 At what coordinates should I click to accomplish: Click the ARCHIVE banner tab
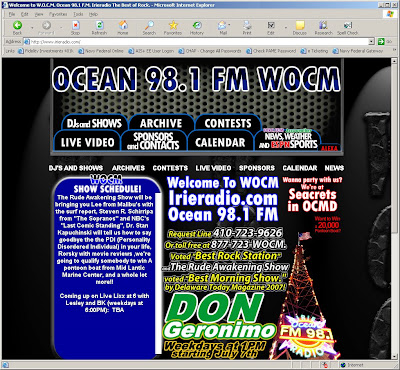click(161, 123)
